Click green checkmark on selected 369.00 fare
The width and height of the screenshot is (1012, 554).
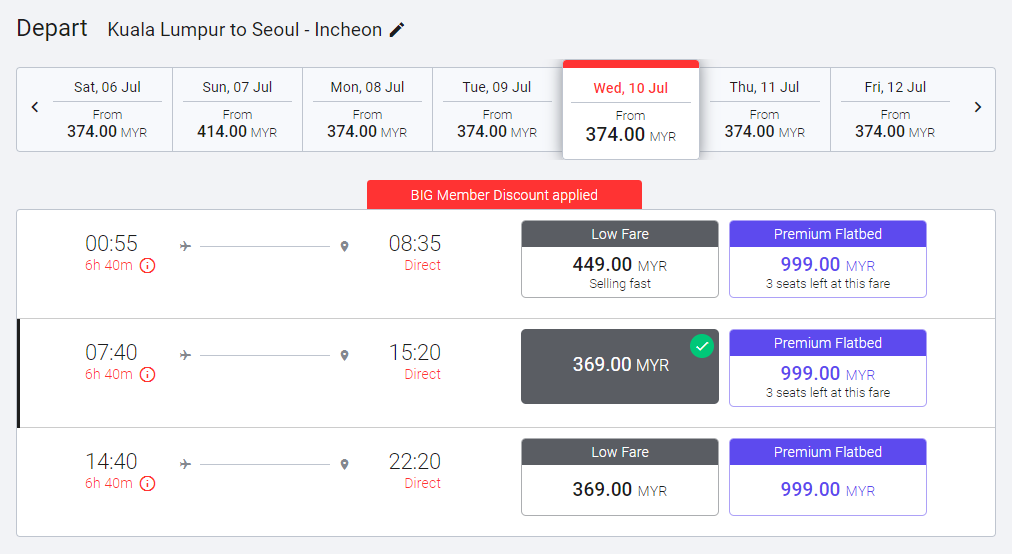coord(703,346)
